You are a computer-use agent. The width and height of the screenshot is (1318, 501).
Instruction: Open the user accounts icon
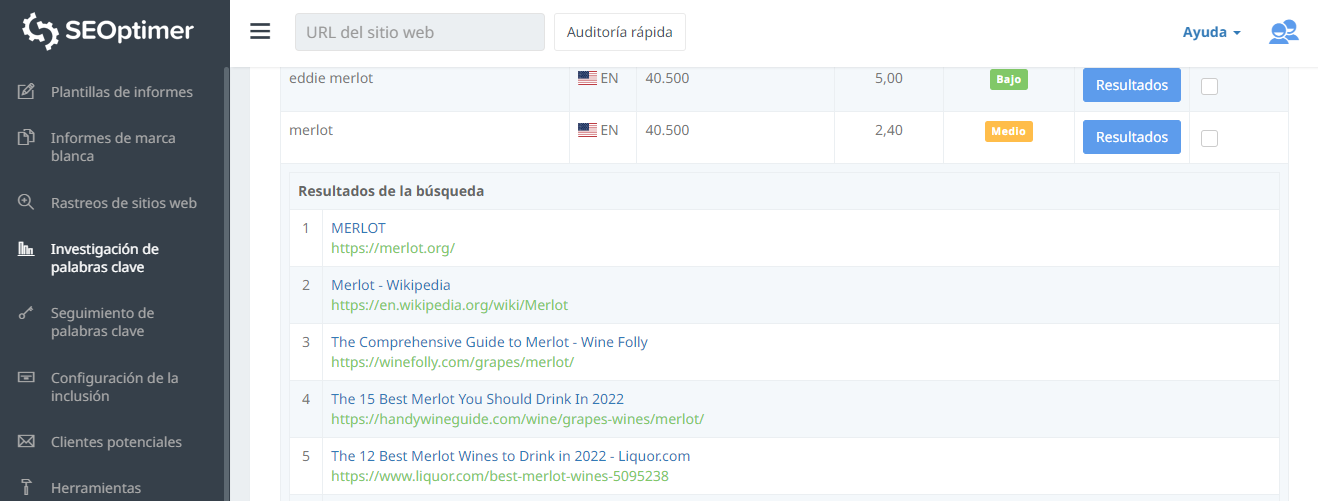1283,32
